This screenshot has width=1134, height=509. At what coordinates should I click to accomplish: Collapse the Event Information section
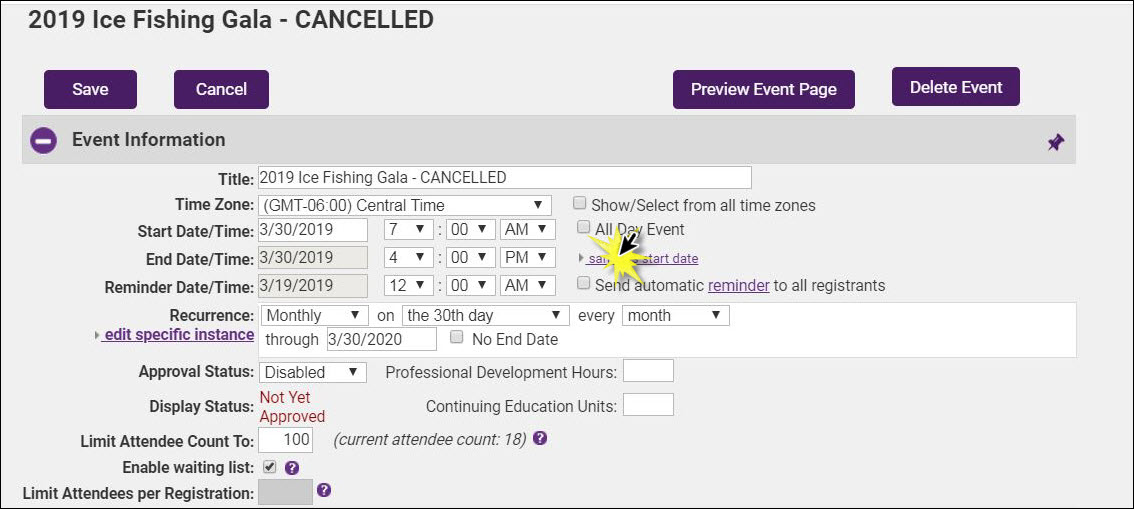click(x=43, y=141)
